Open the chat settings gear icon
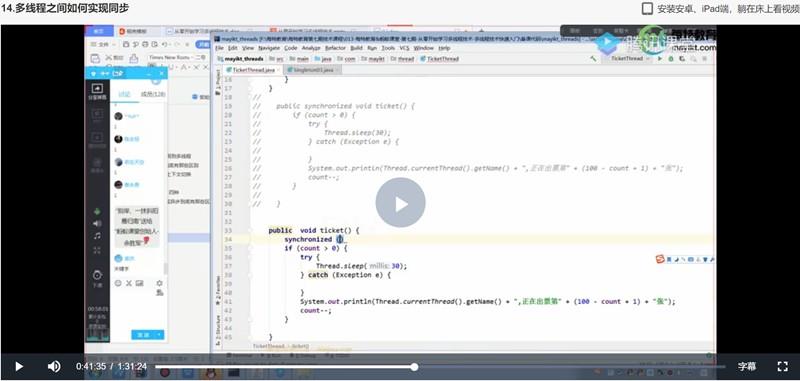This screenshot has height=381, width=800. (x=159, y=283)
